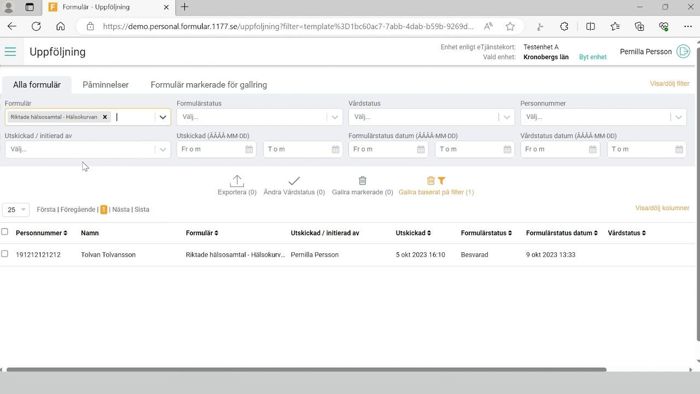Click Gallra markerade trash icon
The height and width of the screenshot is (394, 700).
pos(362,181)
